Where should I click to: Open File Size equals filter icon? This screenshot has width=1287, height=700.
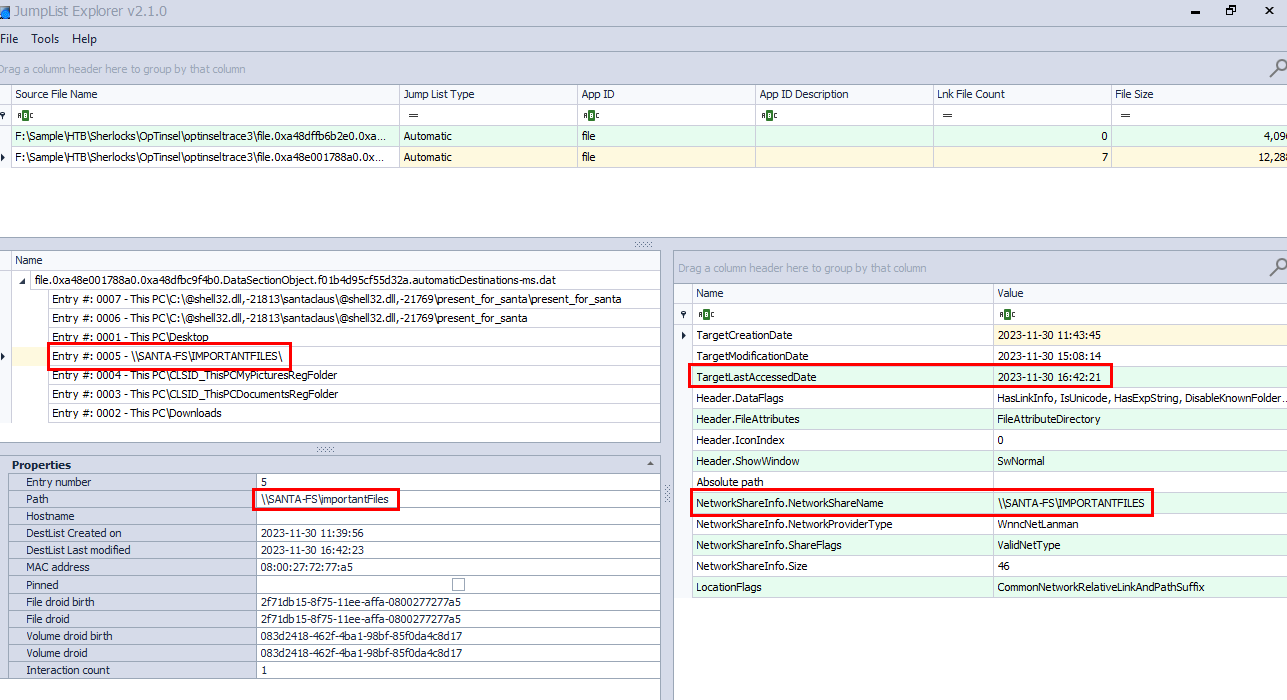pos(1124,115)
